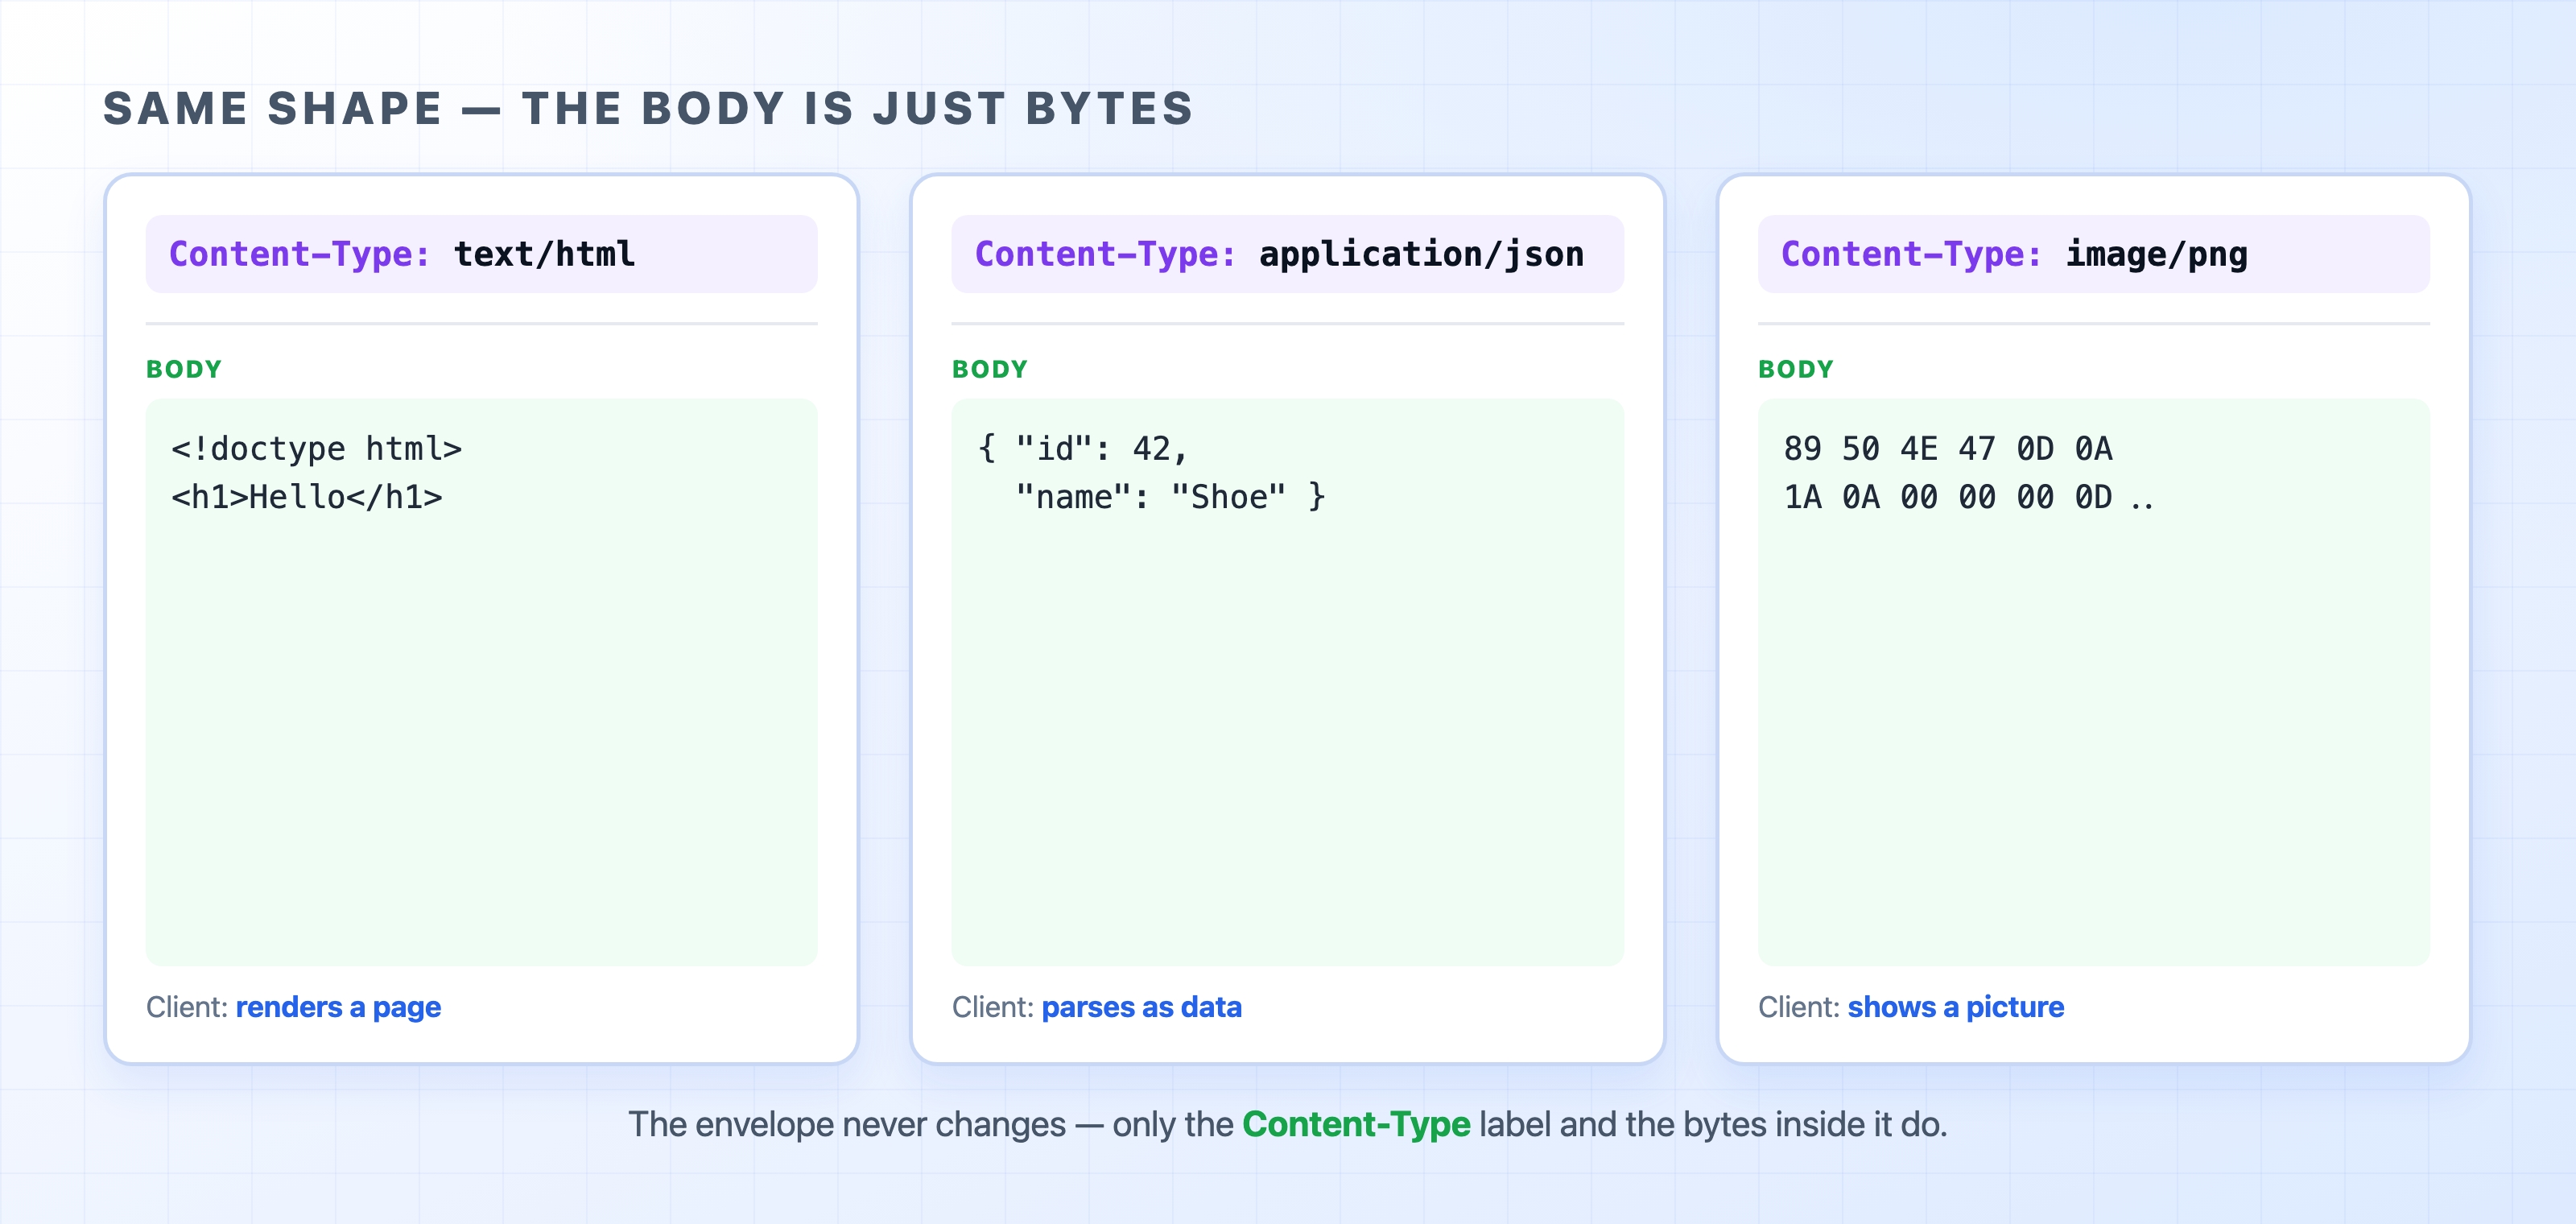This screenshot has height=1224, width=2576.
Task: Click "parses as data" client text
Action: point(1141,1007)
